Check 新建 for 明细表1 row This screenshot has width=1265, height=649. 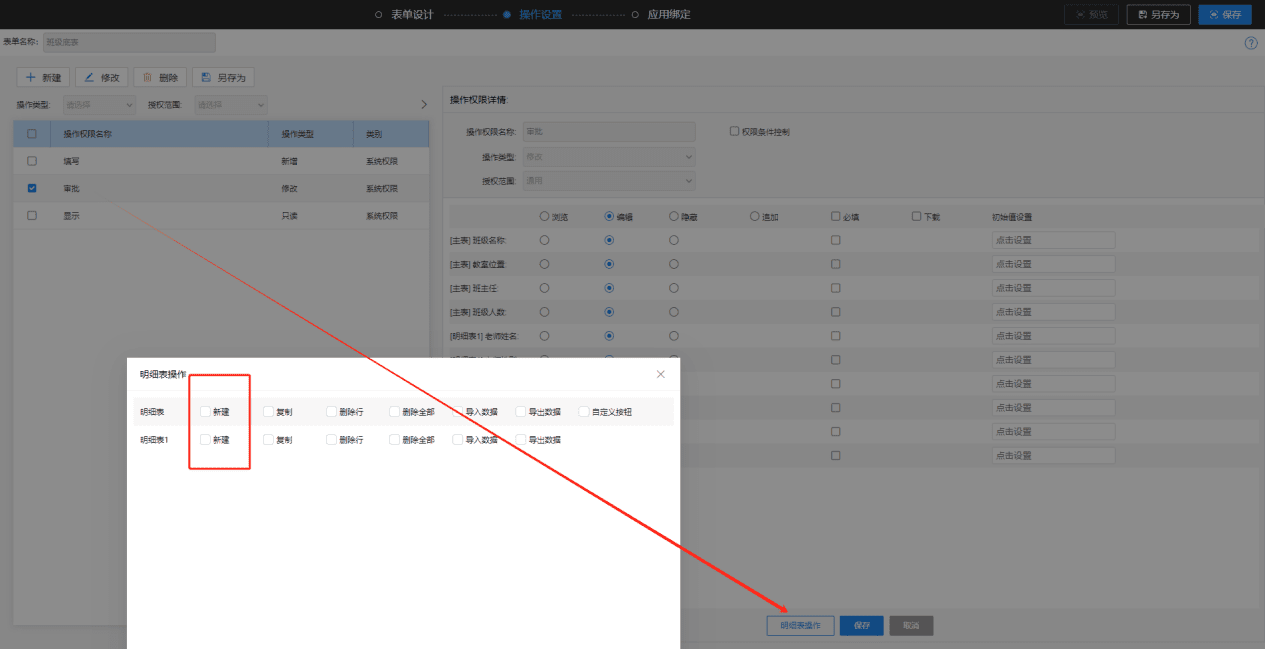point(205,439)
